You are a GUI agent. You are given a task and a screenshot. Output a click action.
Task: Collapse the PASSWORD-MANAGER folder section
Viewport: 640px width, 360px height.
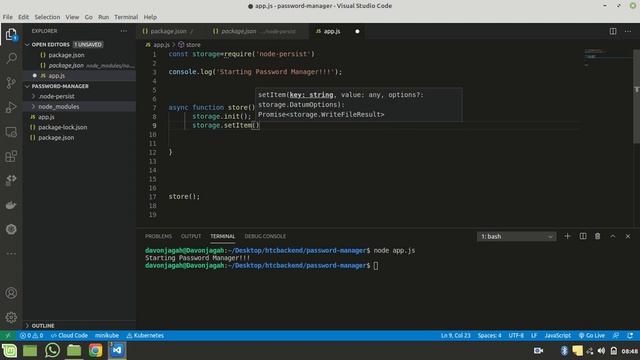click(x=27, y=86)
